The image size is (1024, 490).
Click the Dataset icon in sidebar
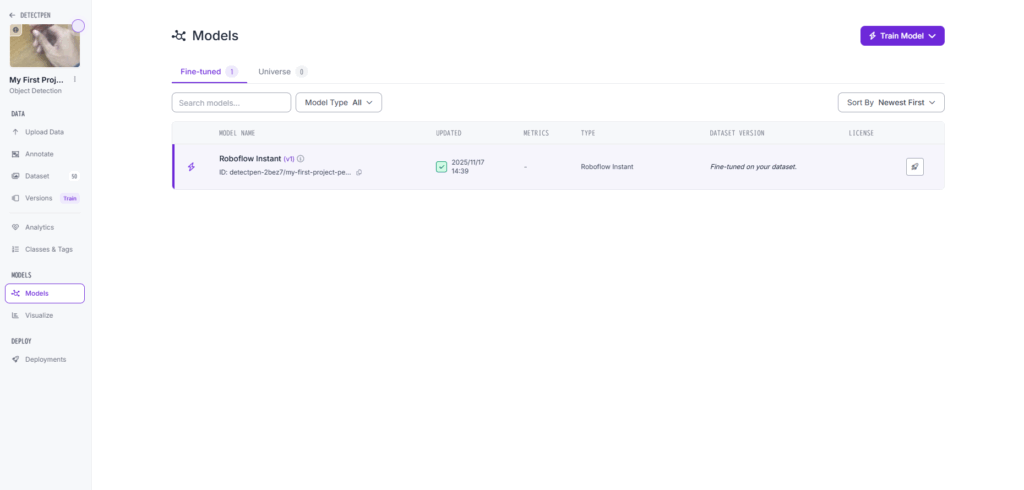15,176
